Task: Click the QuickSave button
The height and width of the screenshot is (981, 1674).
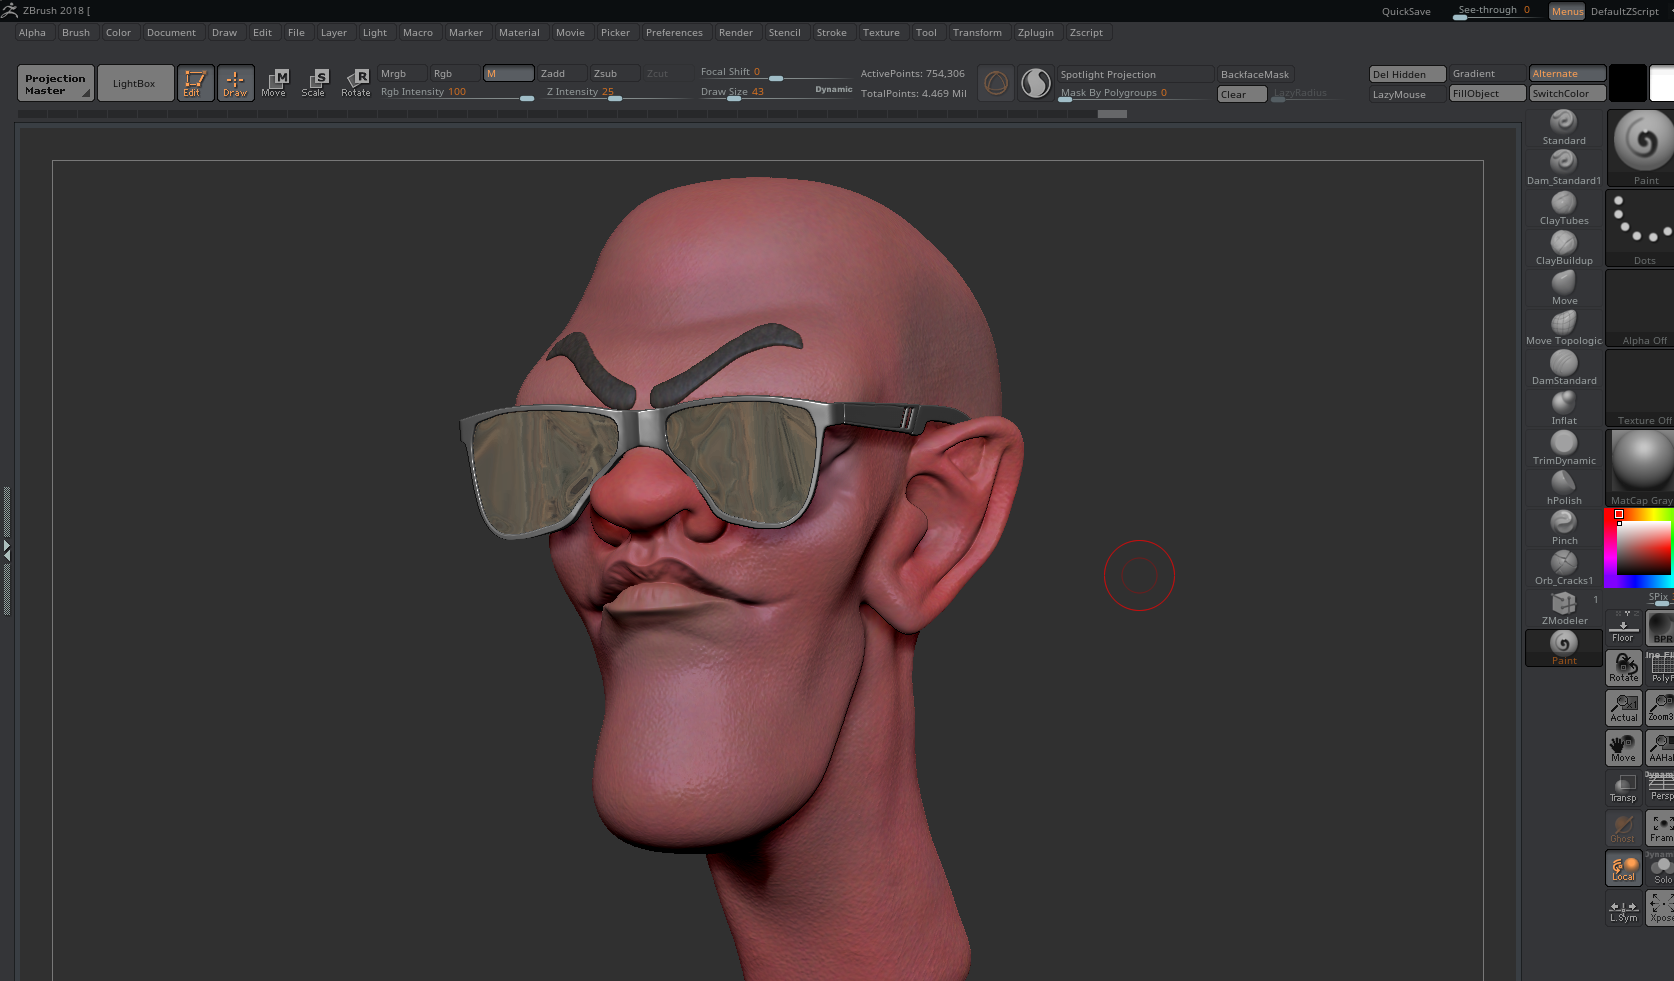Action: click(1406, 12)
